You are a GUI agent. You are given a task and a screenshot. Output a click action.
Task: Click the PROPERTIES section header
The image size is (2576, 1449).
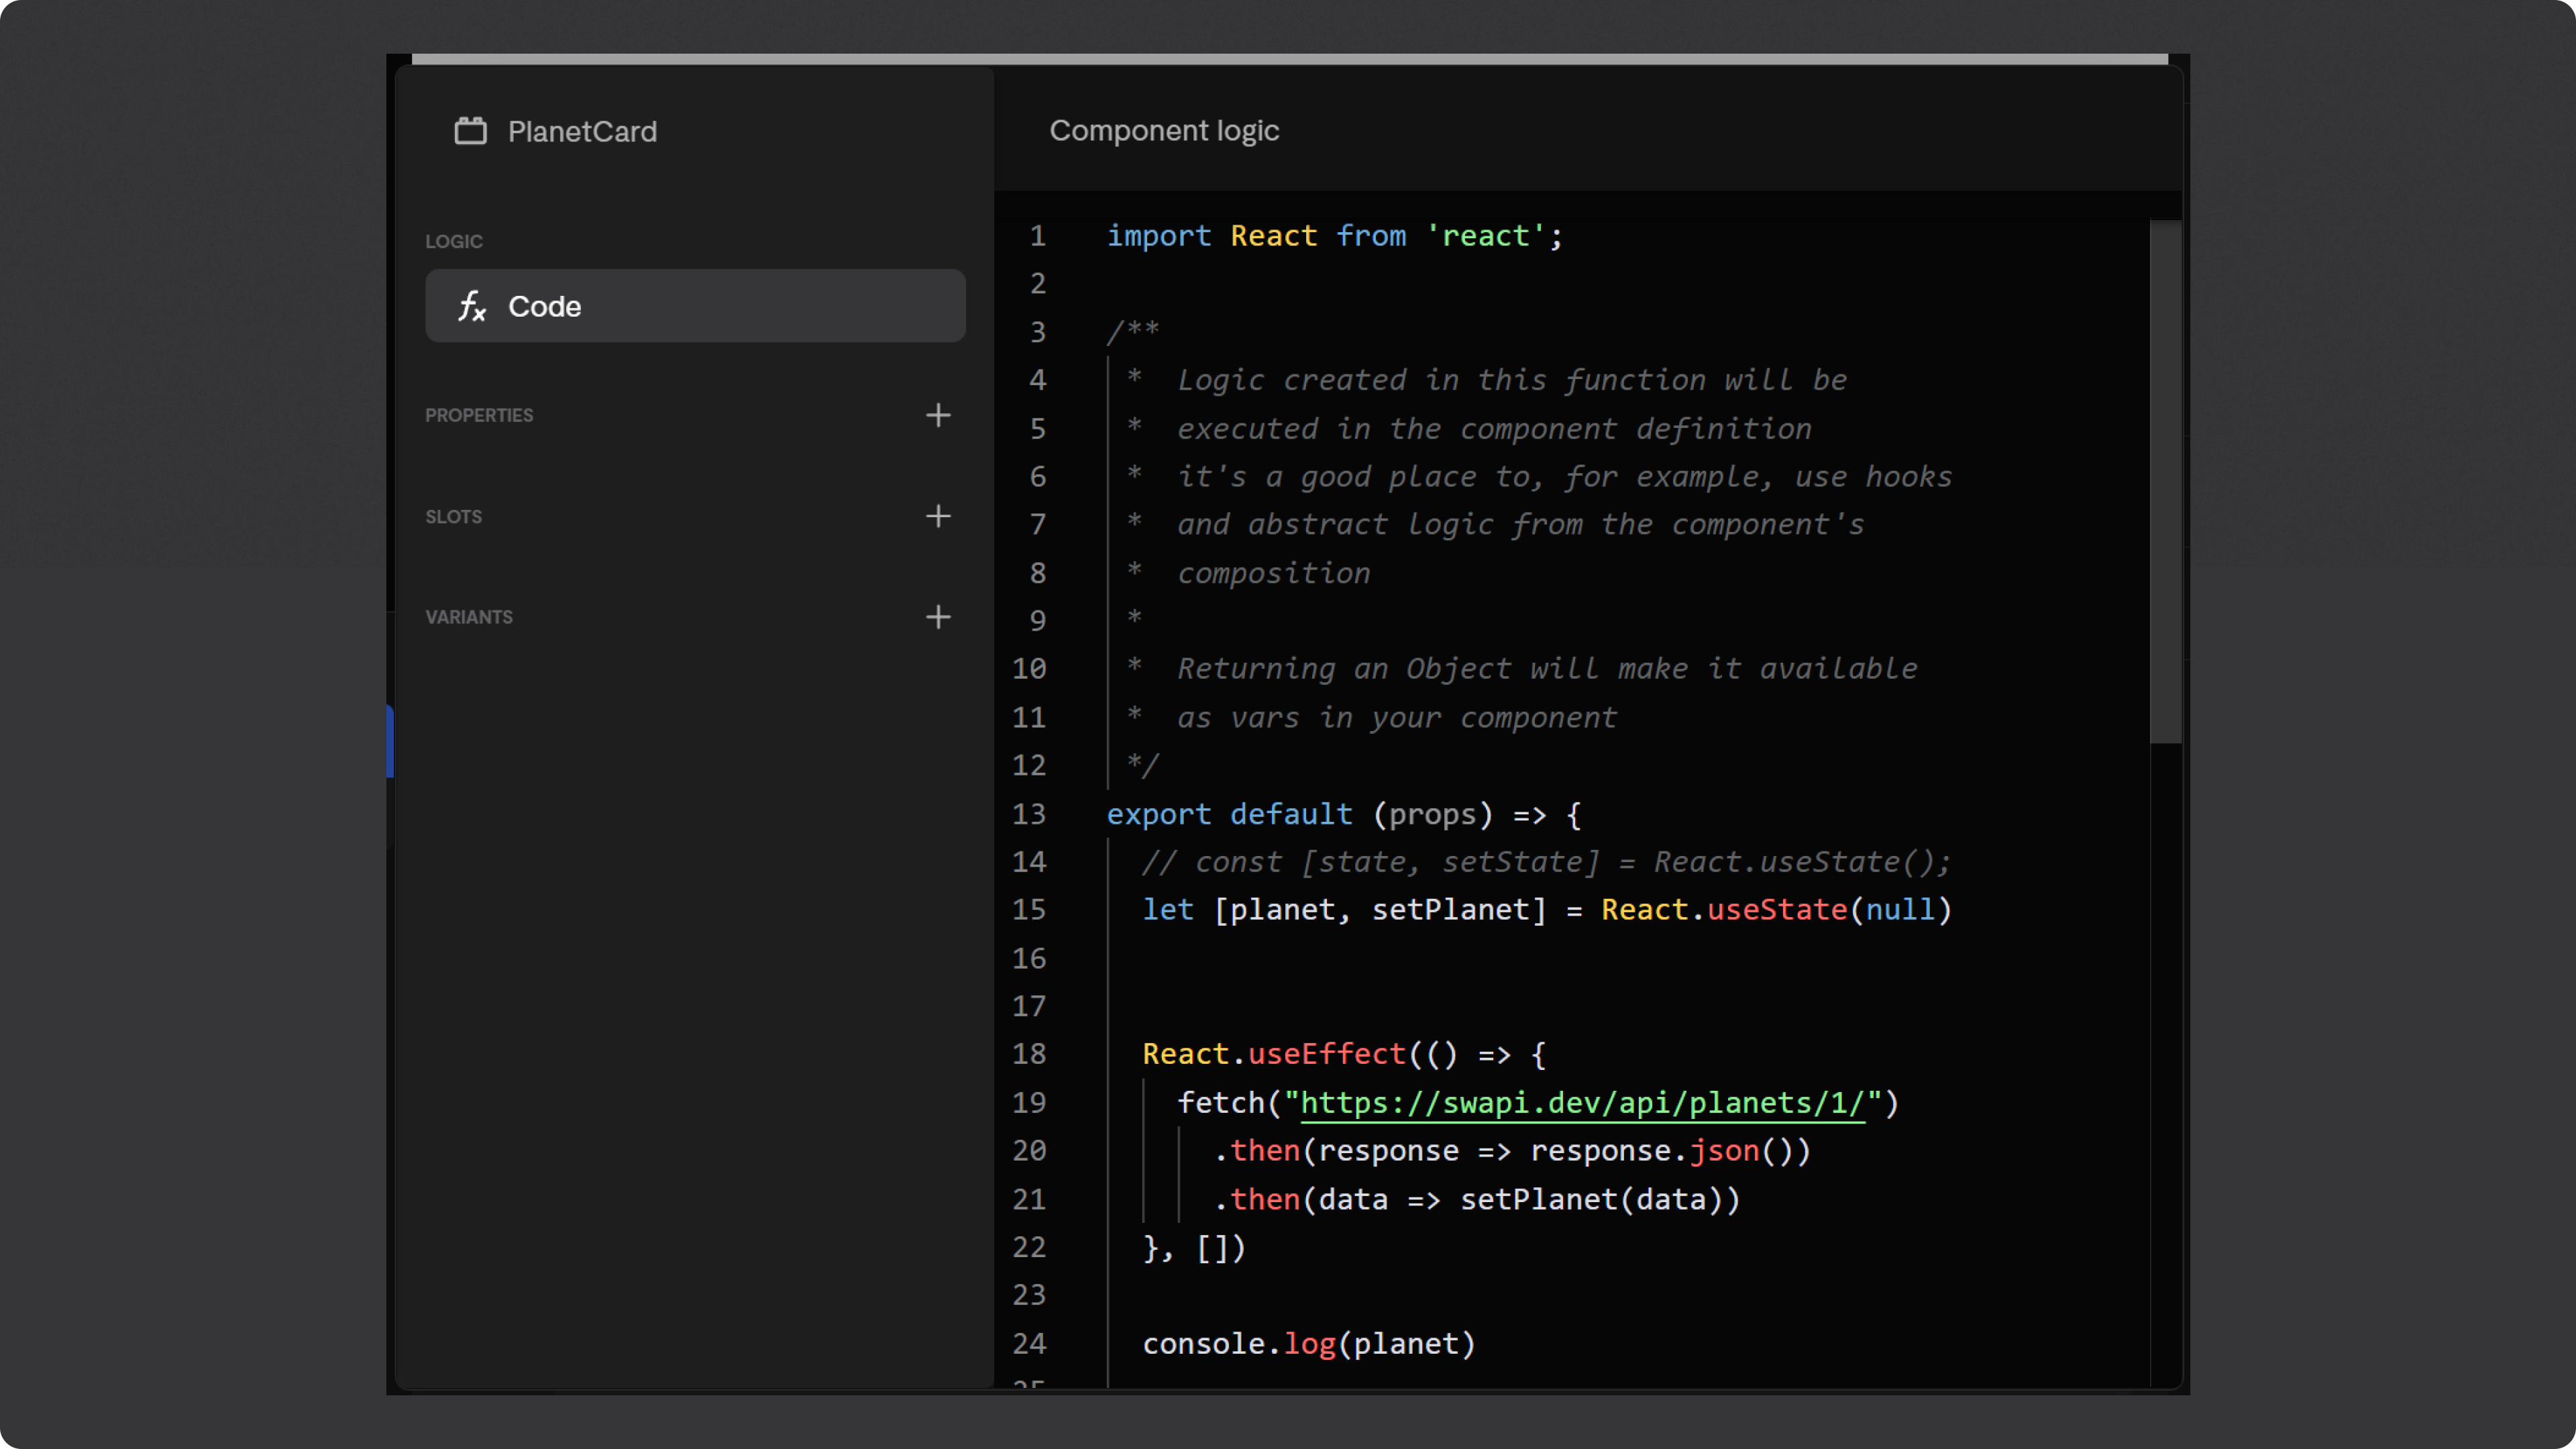click(x=479, y=415)
